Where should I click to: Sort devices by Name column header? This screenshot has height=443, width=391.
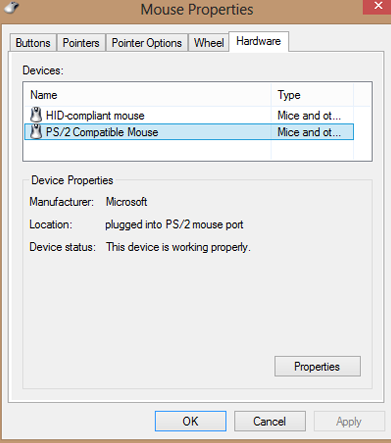coord(148,95)
